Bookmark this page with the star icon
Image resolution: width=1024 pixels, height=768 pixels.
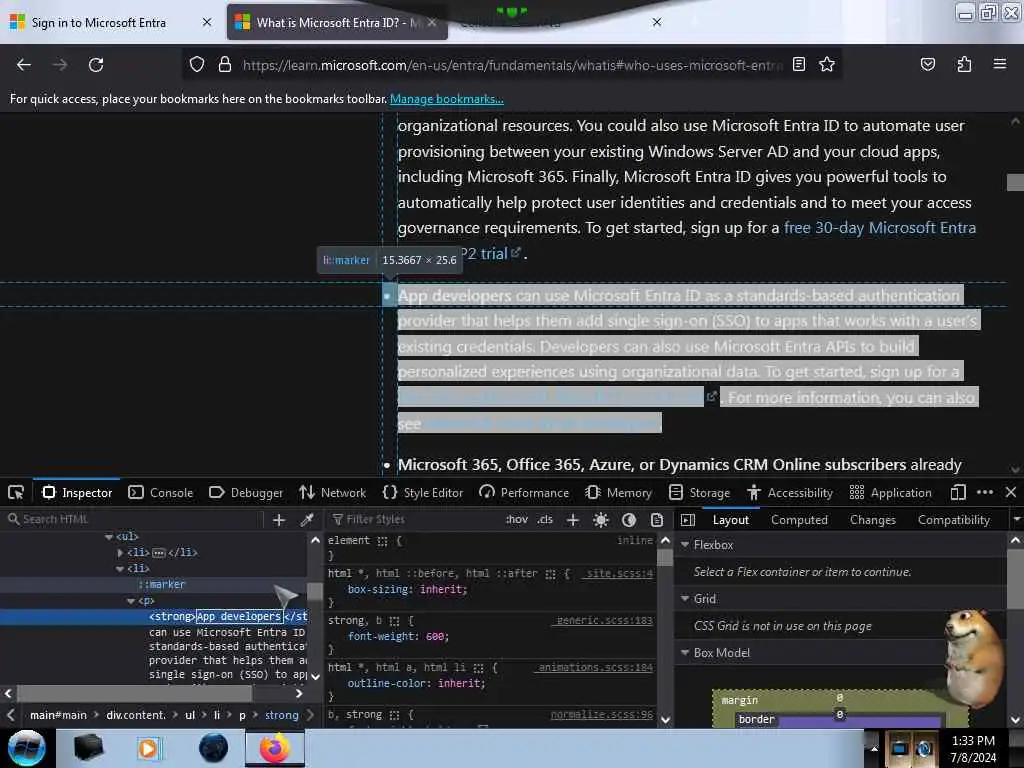coord(827,64)
